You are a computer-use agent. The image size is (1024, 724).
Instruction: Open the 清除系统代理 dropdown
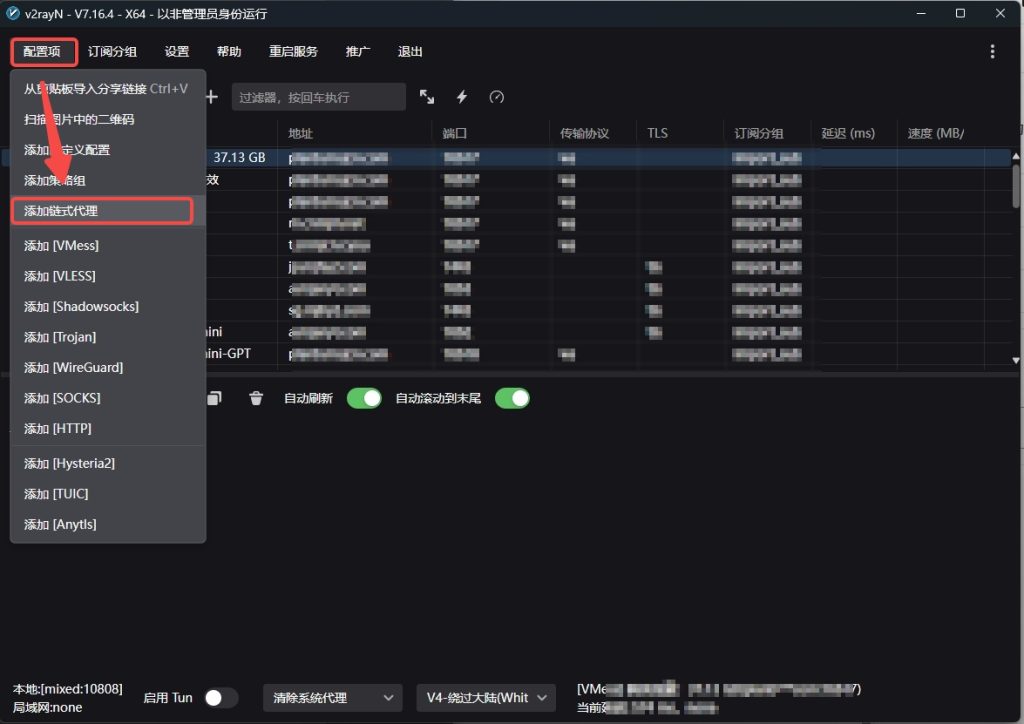coord(332,698)
